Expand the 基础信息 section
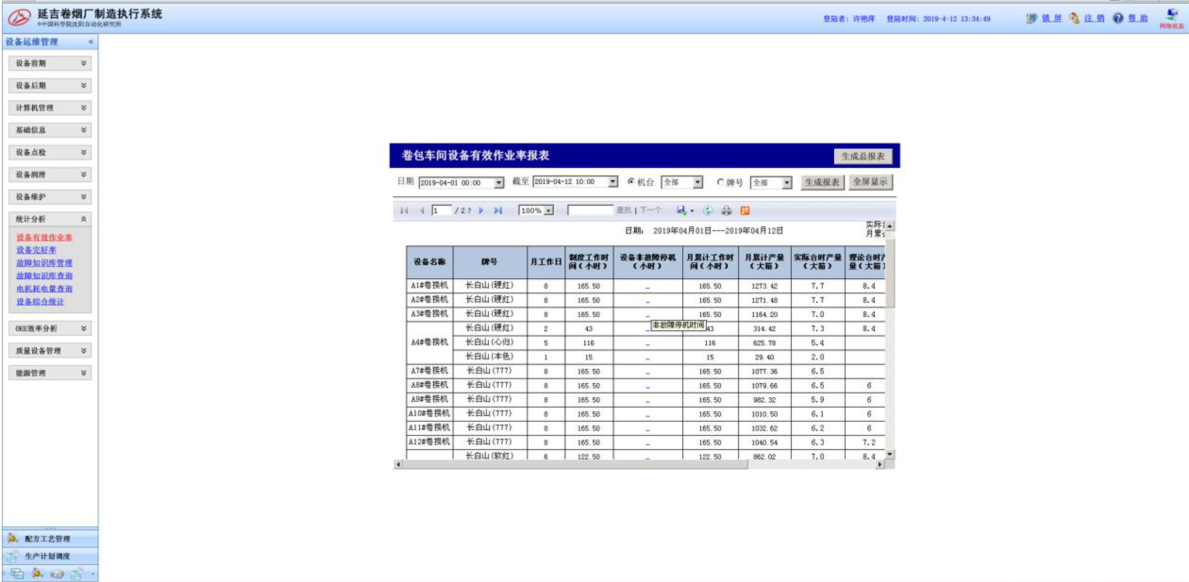Image resolution: width=1189 pixels, height=582 pixels. click(51, 130)
